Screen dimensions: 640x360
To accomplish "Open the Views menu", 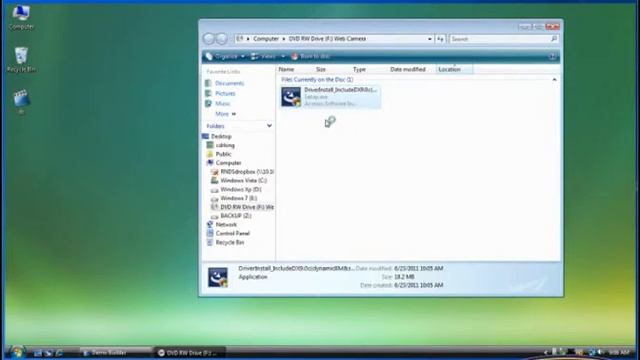I will (264, 56).
